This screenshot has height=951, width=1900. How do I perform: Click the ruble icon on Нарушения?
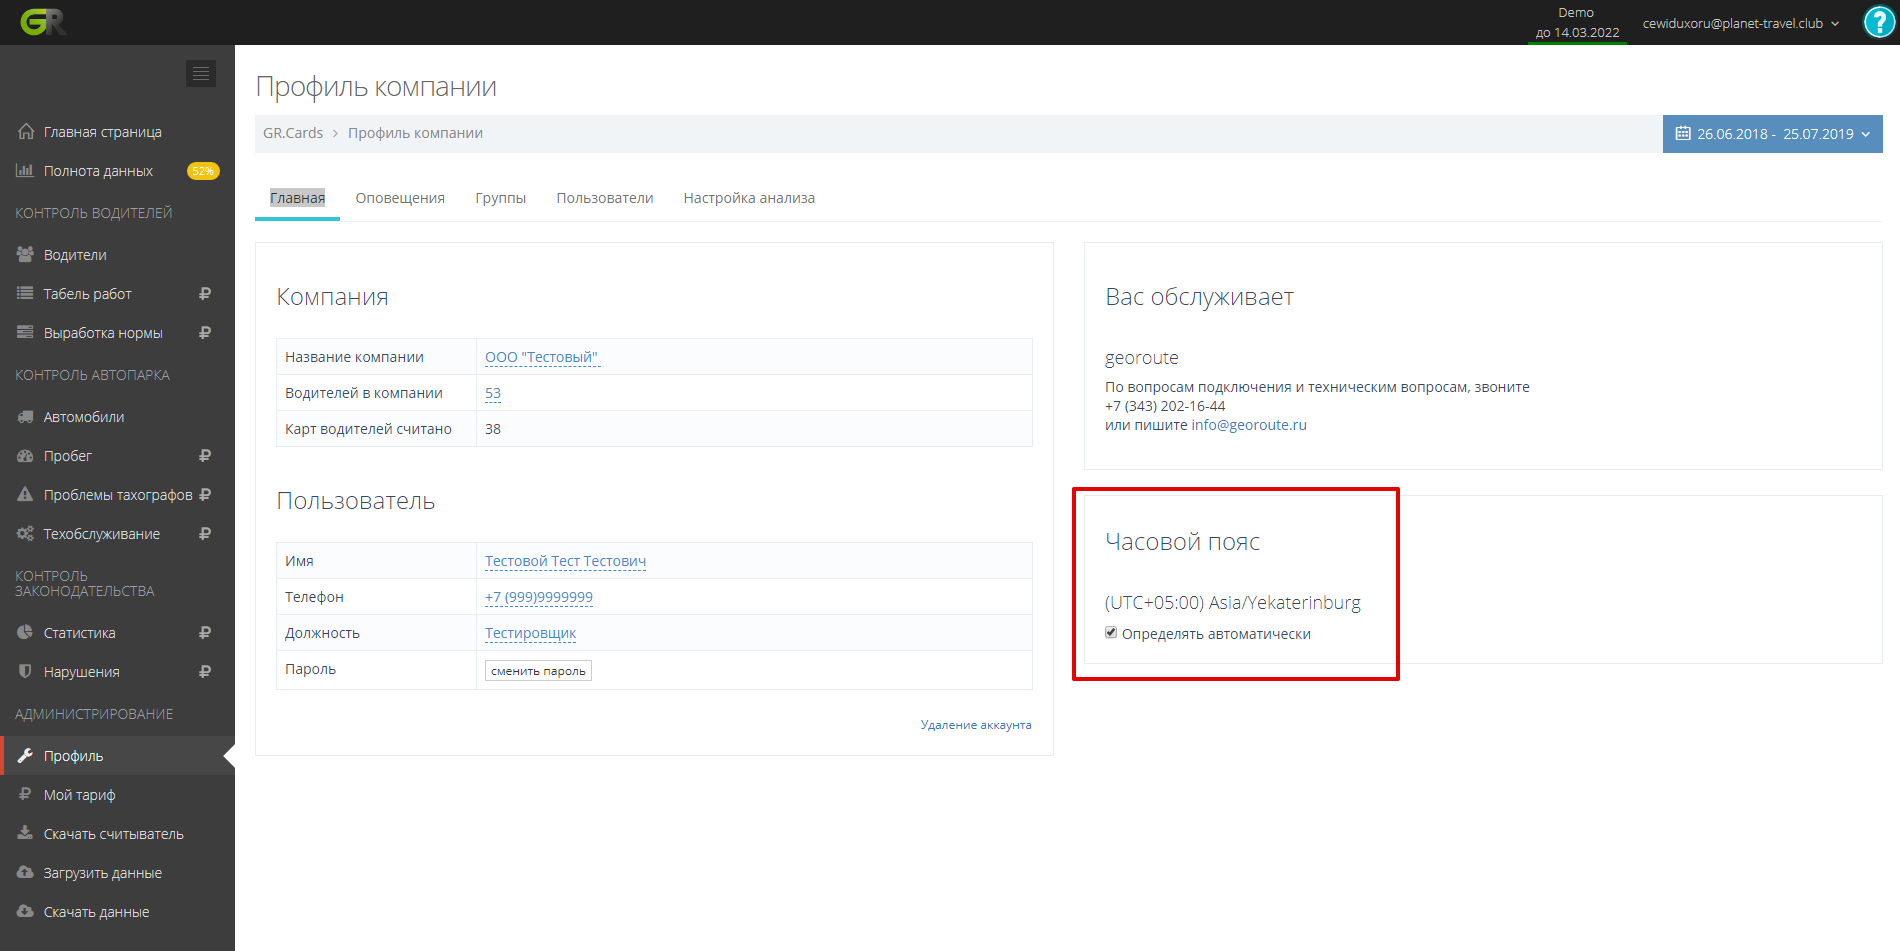pyautogui.click(x=205, y=671)
